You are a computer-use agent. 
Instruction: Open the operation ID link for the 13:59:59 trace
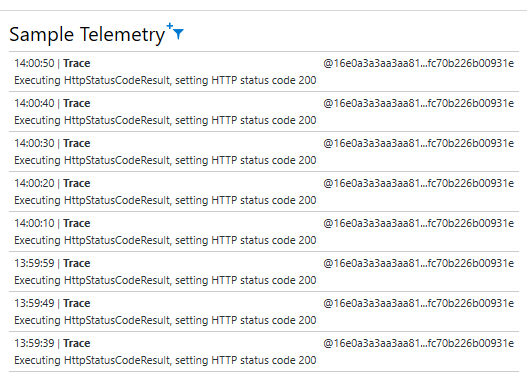pos(418,263)
